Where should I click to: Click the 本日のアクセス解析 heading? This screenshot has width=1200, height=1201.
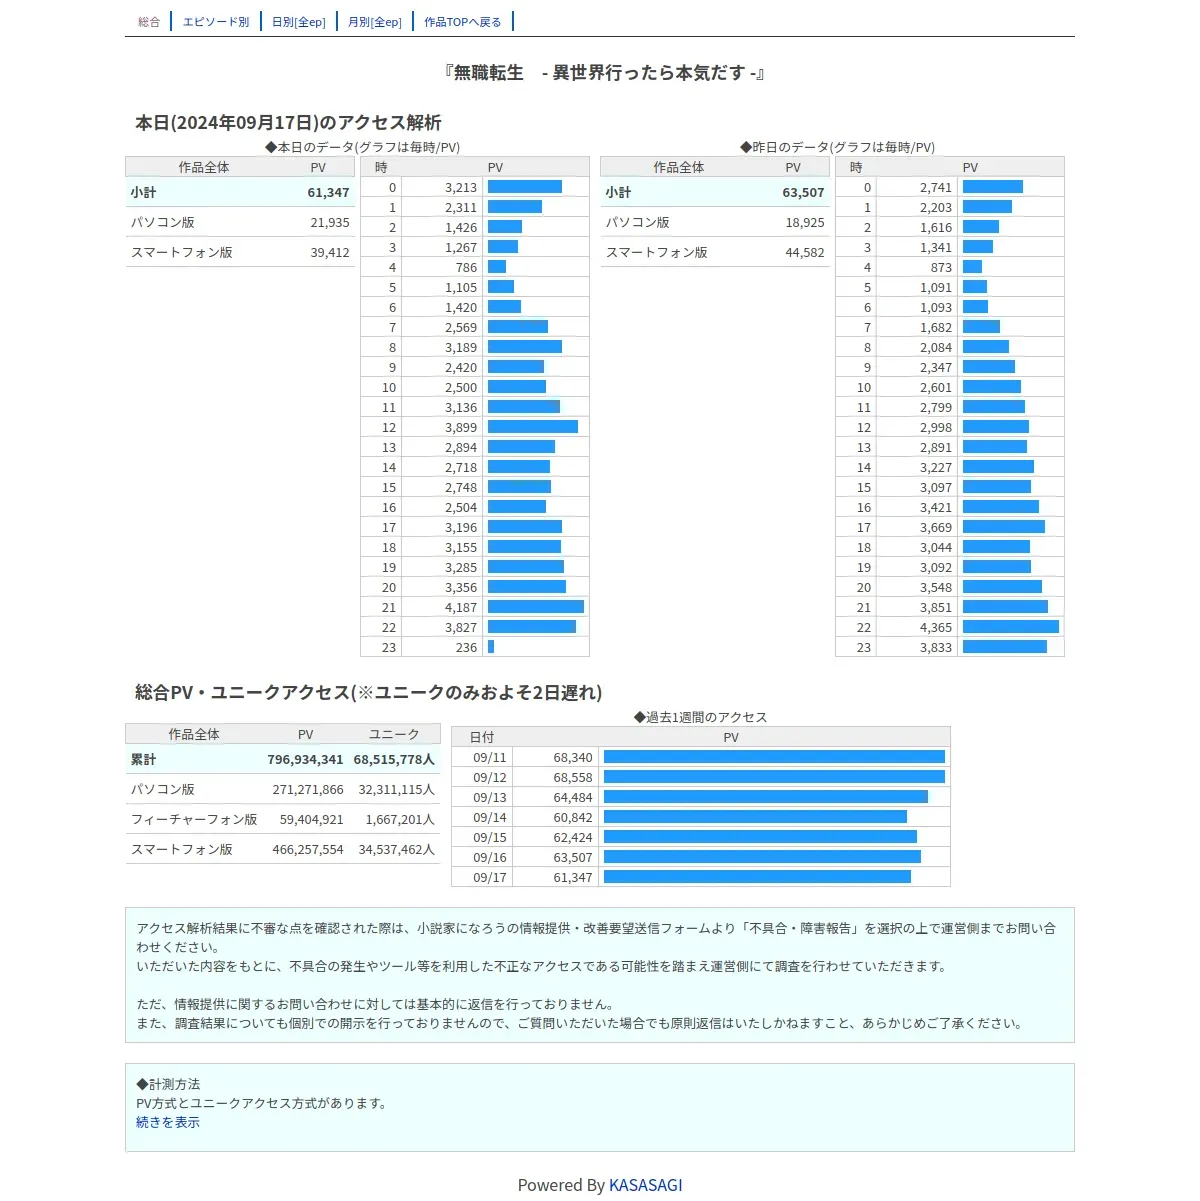click(x=288, y=122)
